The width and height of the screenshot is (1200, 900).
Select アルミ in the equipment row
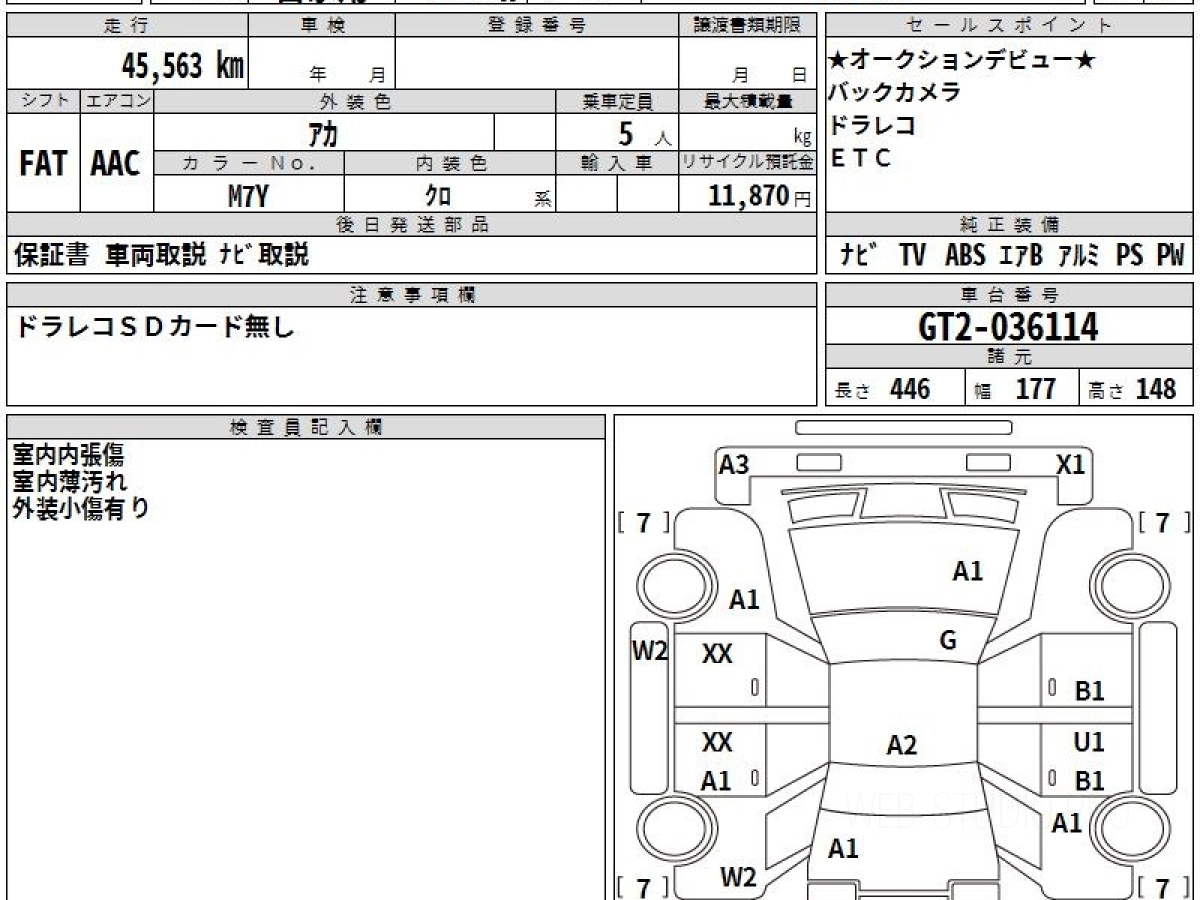coord(1079,255)
